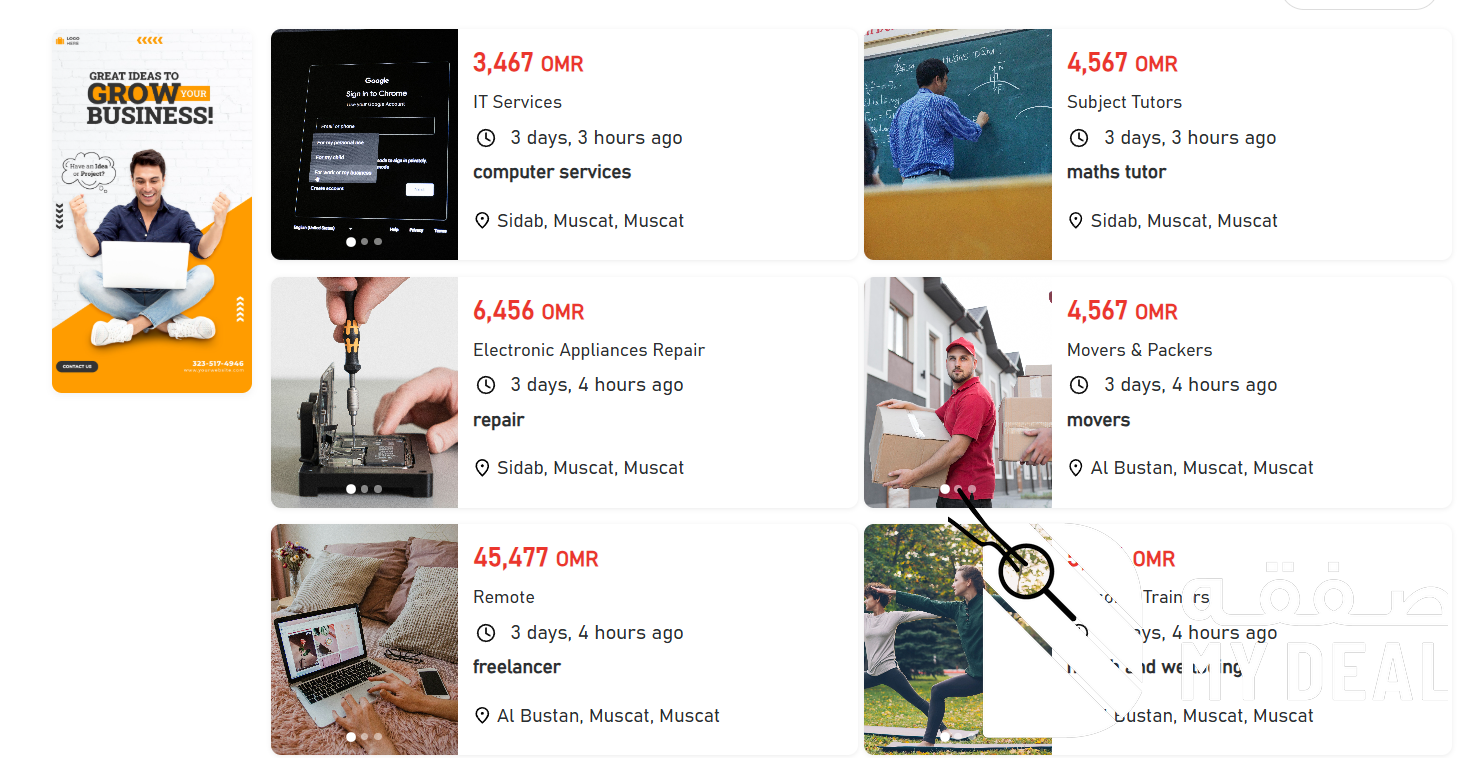
Task: Click location pin icon on computer services listing
Action: (482, 221)
